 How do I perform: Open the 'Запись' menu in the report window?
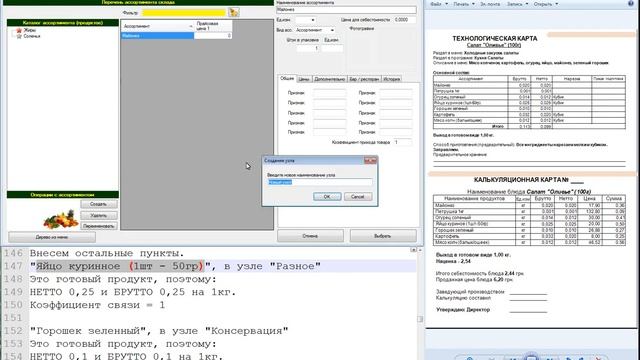click(517, 4)
